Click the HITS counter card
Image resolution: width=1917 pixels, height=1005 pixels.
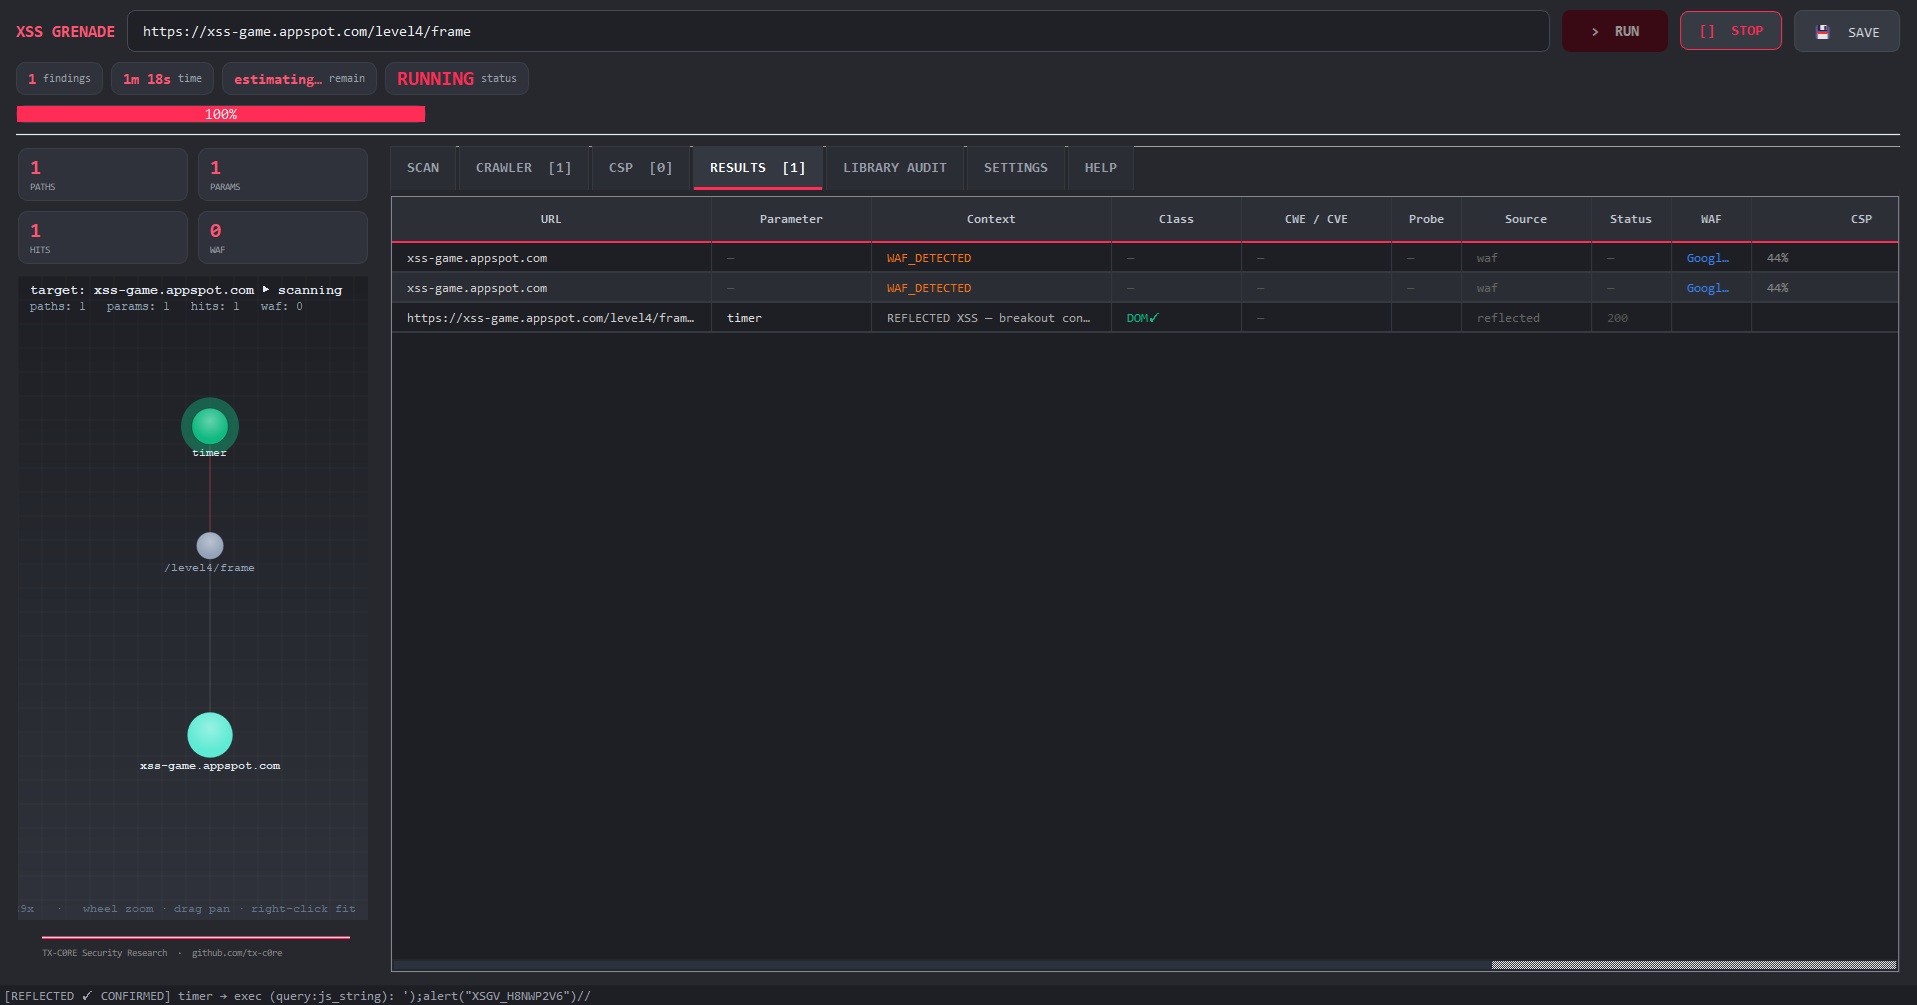click(103, 237)
